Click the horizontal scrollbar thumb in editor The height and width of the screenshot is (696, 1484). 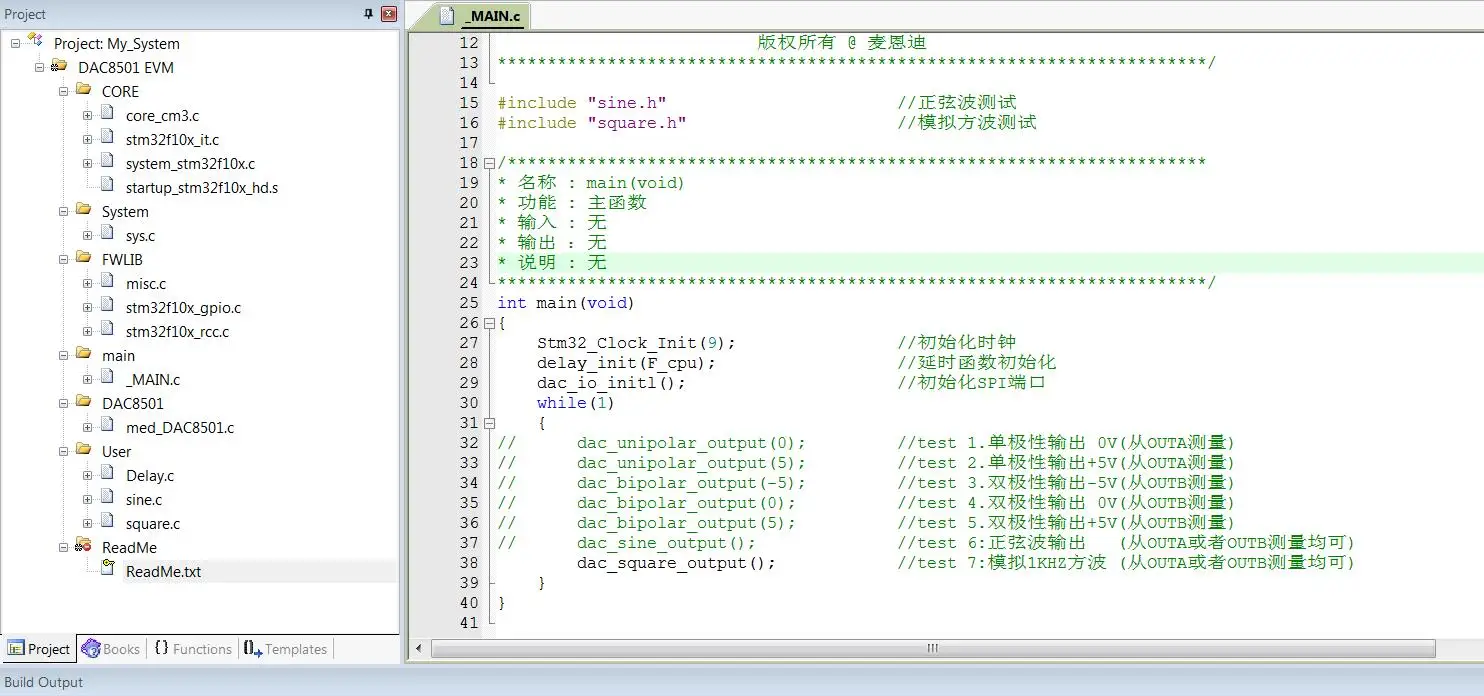(932, 648)
